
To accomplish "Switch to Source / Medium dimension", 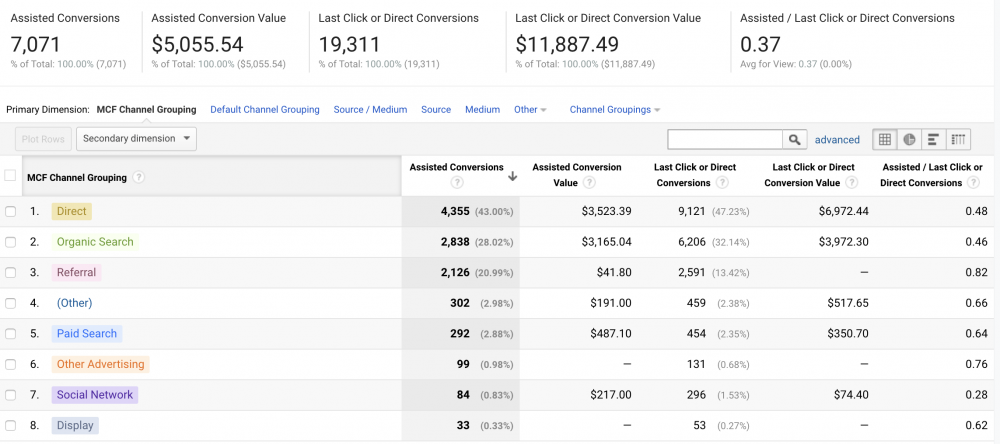I will pos(370,110).
